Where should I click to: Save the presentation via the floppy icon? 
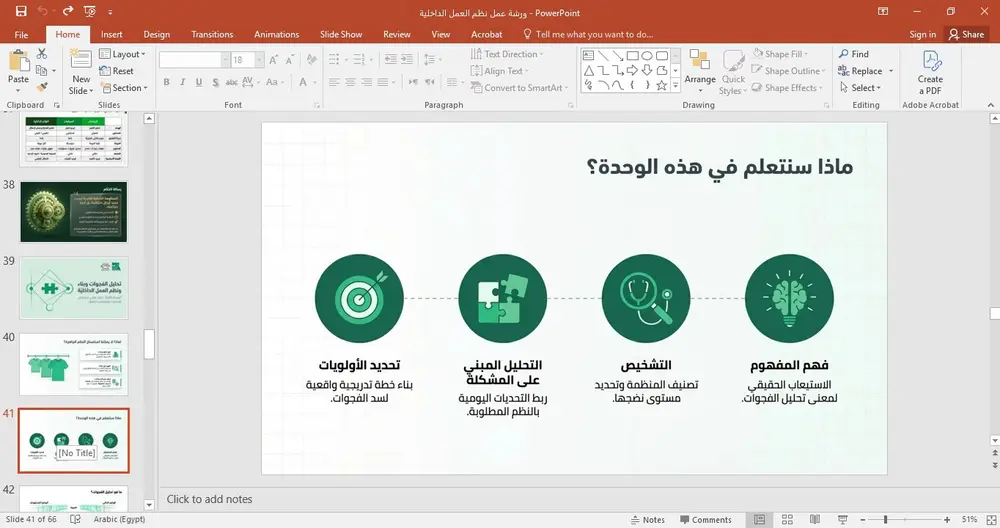click(21, 11)
